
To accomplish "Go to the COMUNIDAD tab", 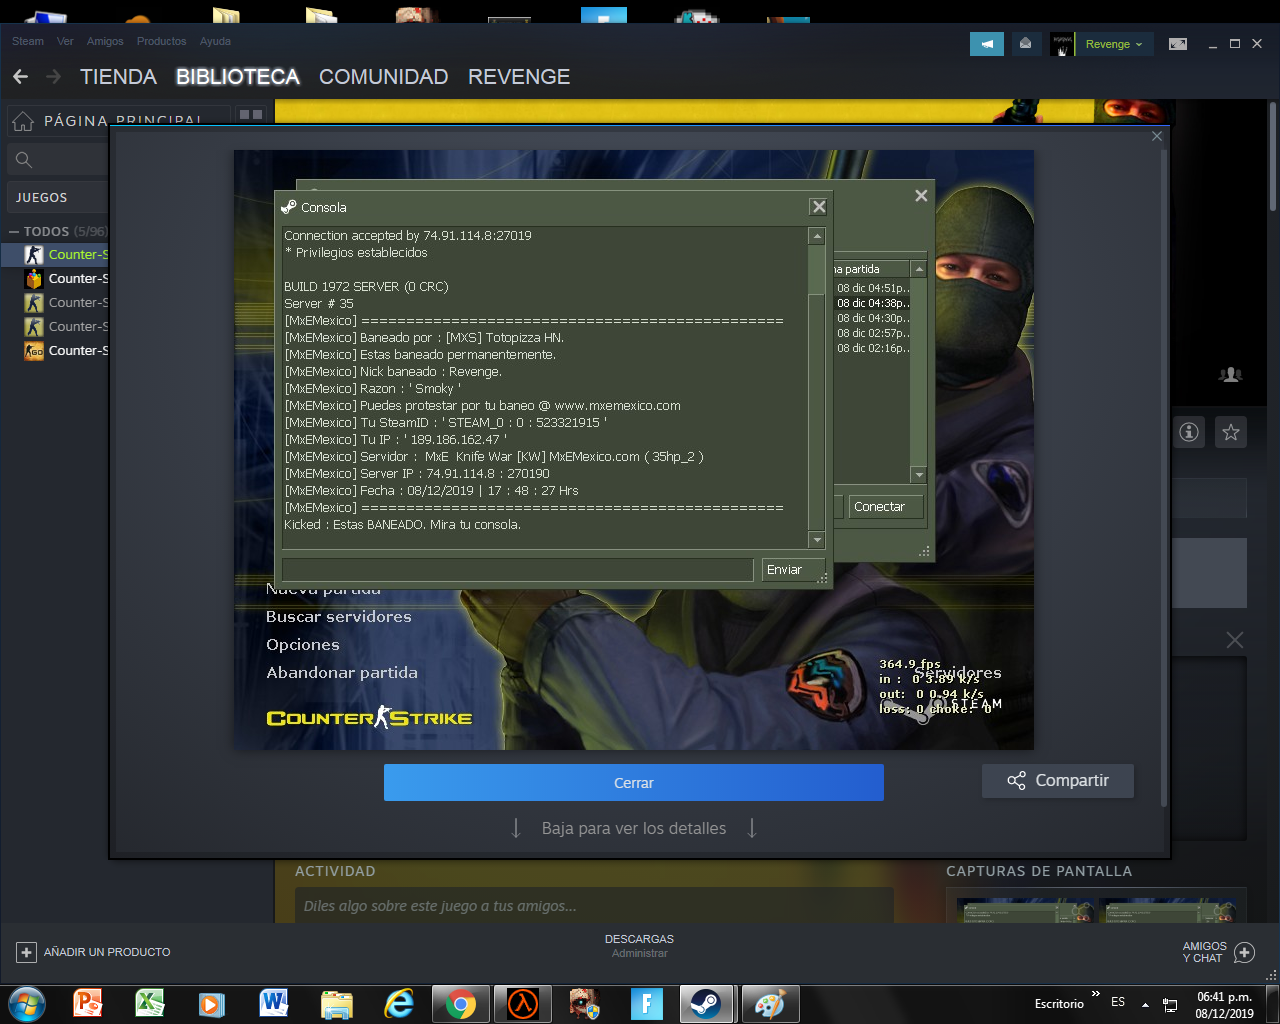I will pyautogui.click(x=383, y=77).
